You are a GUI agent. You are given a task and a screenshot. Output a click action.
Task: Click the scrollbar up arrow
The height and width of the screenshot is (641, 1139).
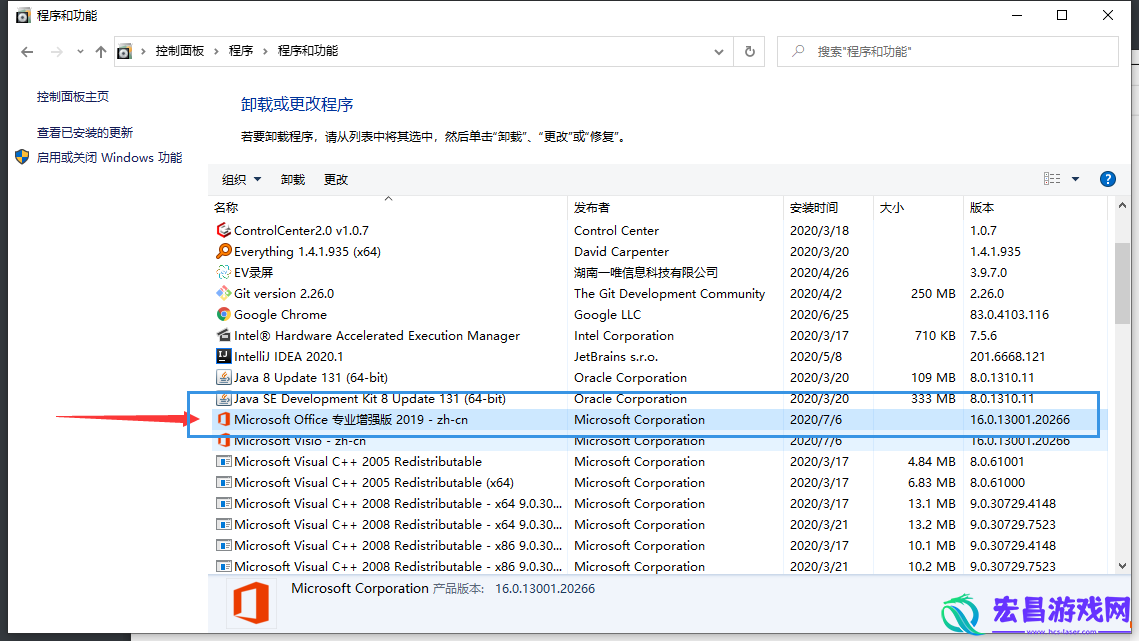point(1122,206)
